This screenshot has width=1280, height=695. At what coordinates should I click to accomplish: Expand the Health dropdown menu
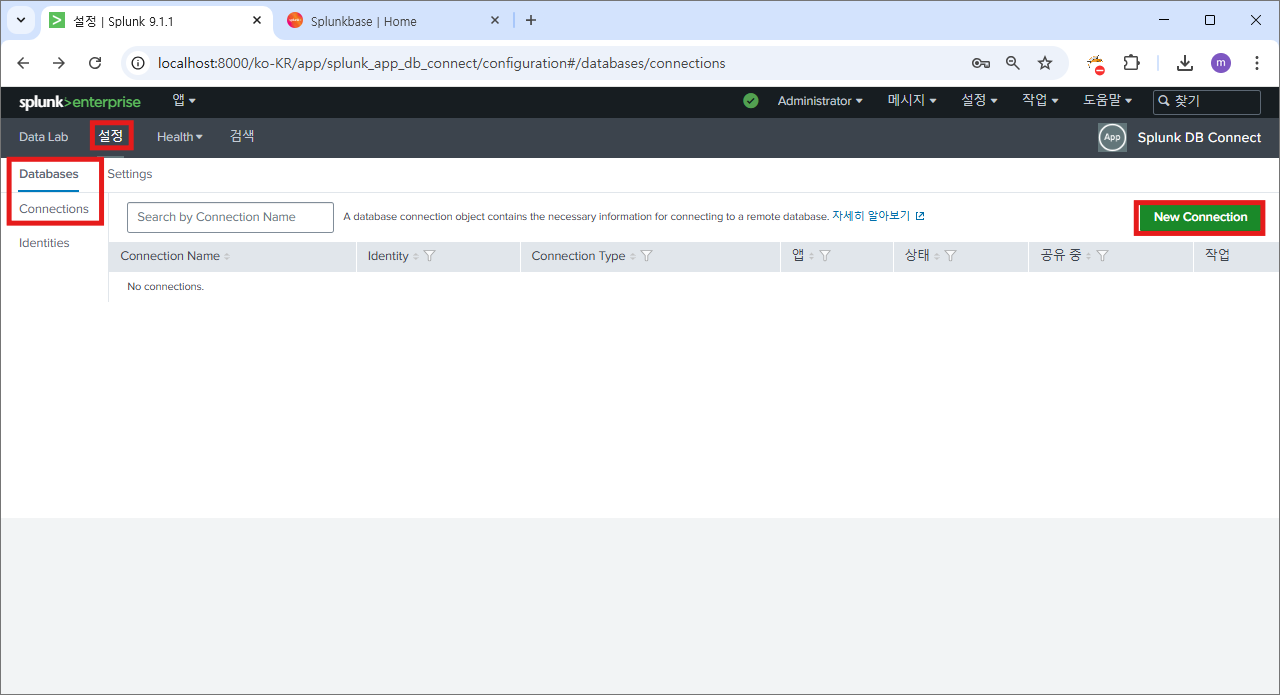180,137
